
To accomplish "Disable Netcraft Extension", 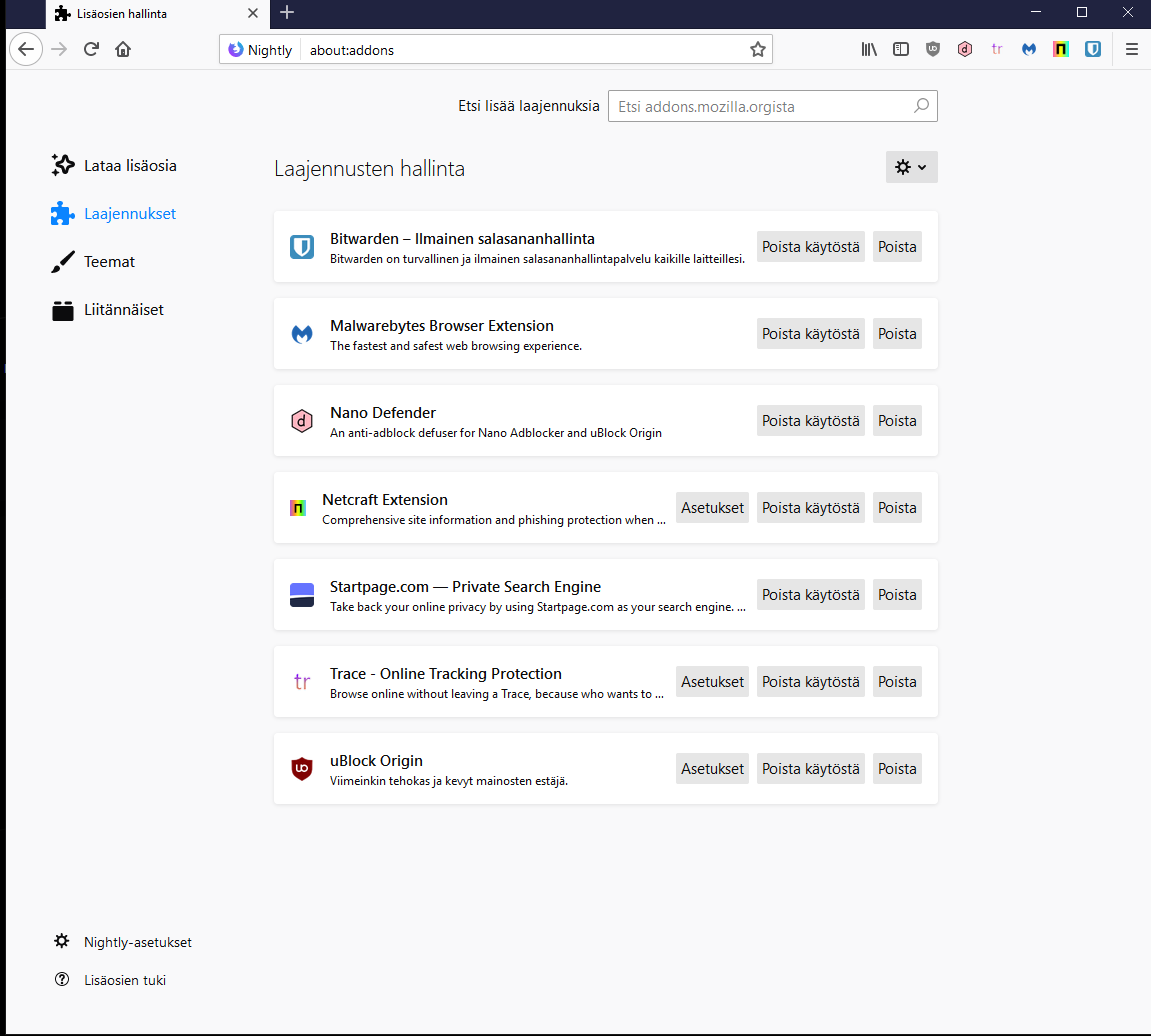I will click(x=810, y=508).
